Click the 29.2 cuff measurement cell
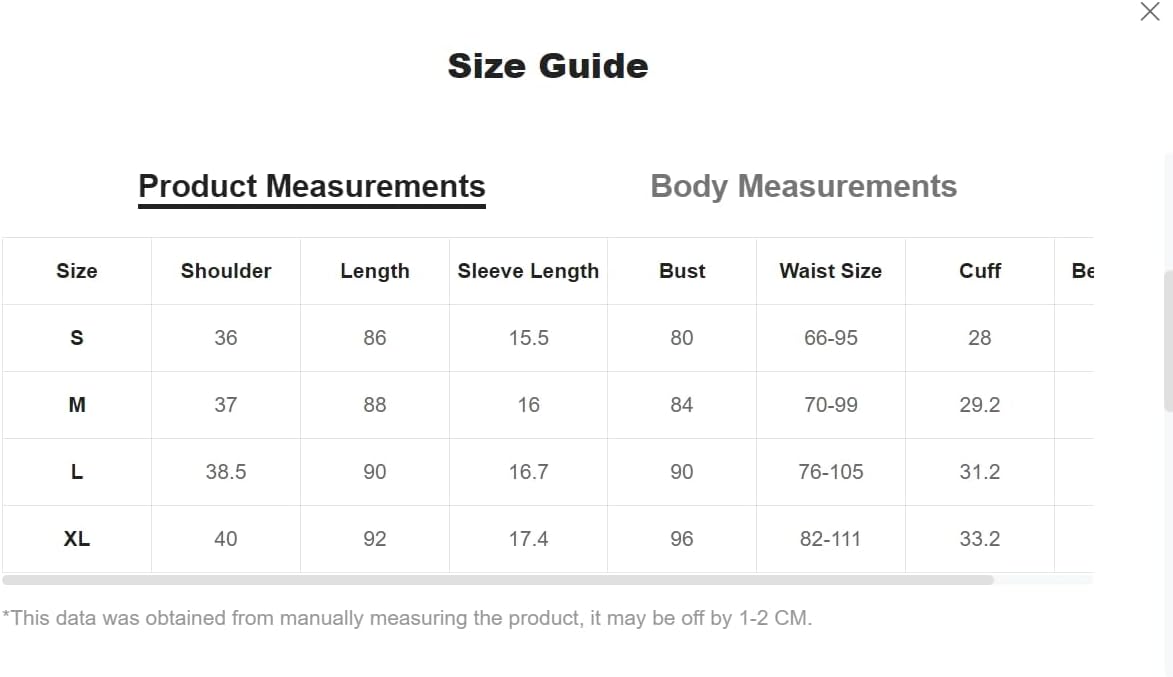Image resolution: width=1173 pixels, height=677 pixels. coord(980,405)
